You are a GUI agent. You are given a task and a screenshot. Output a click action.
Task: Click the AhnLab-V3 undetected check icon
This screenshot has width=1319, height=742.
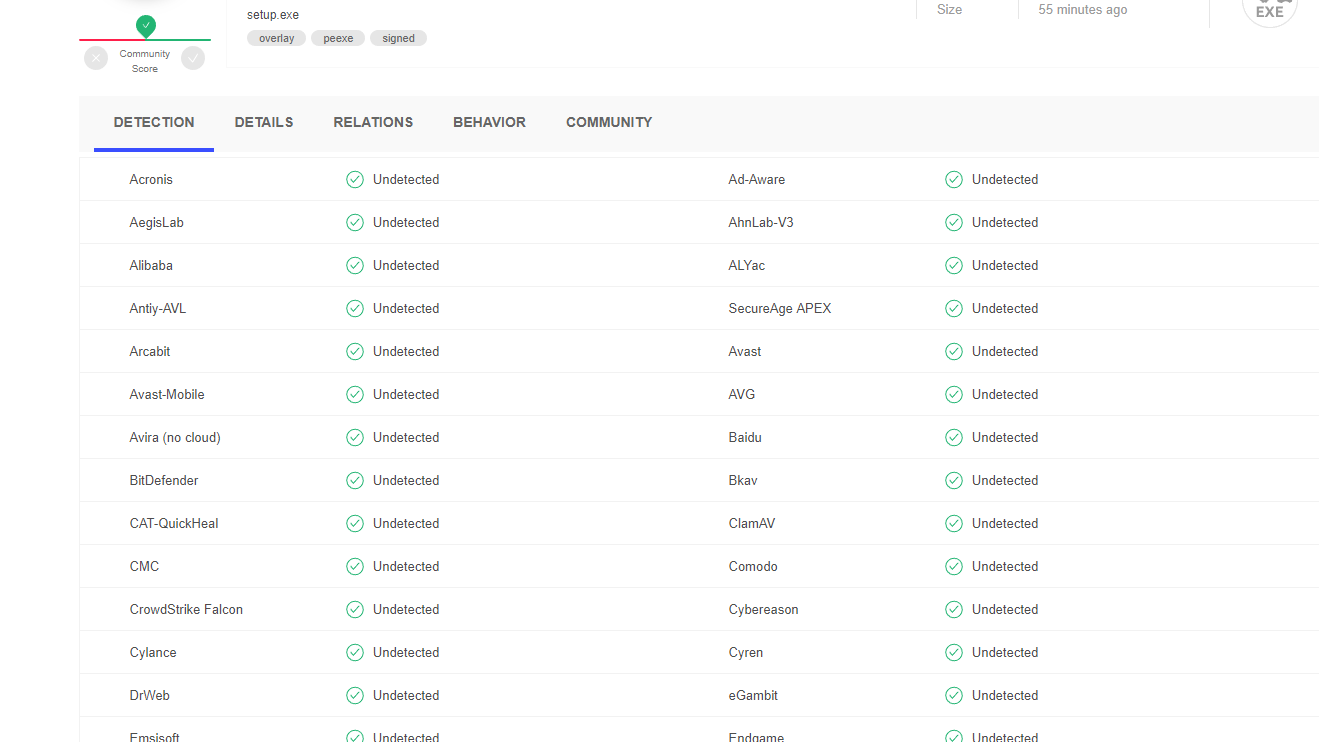click(x=954, y=222)
